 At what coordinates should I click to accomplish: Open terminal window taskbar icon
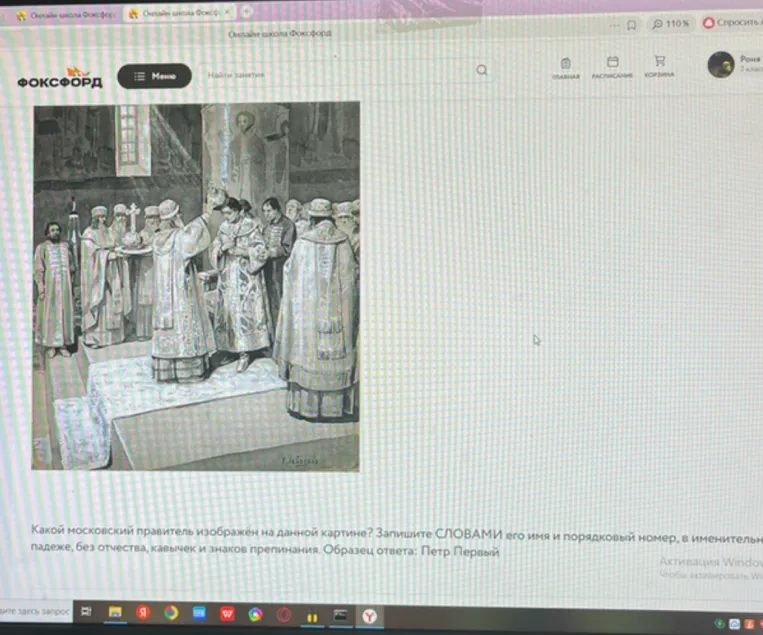(x=341, y=616)
